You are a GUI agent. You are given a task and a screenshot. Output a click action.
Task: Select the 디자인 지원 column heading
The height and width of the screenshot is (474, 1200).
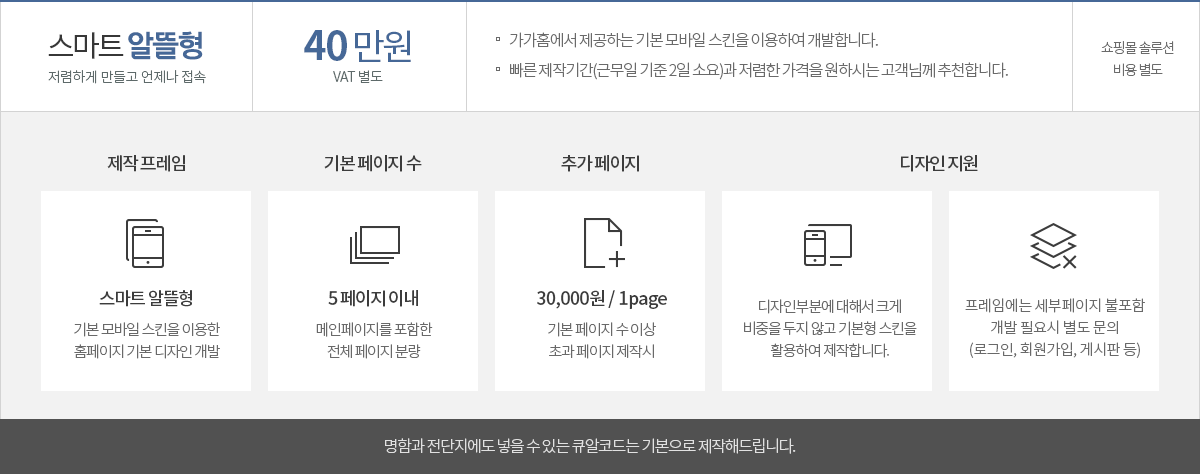(x=939, y=162)
